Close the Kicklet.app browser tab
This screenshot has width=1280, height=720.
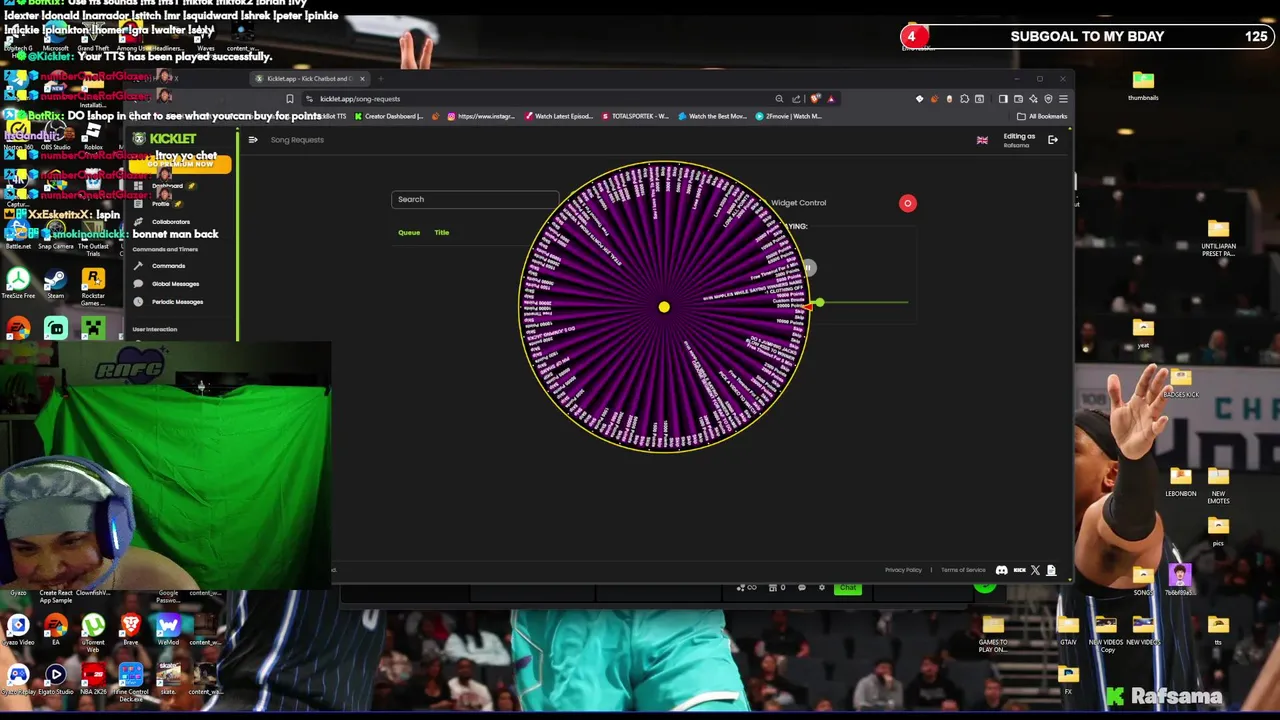tap(363, 79)
